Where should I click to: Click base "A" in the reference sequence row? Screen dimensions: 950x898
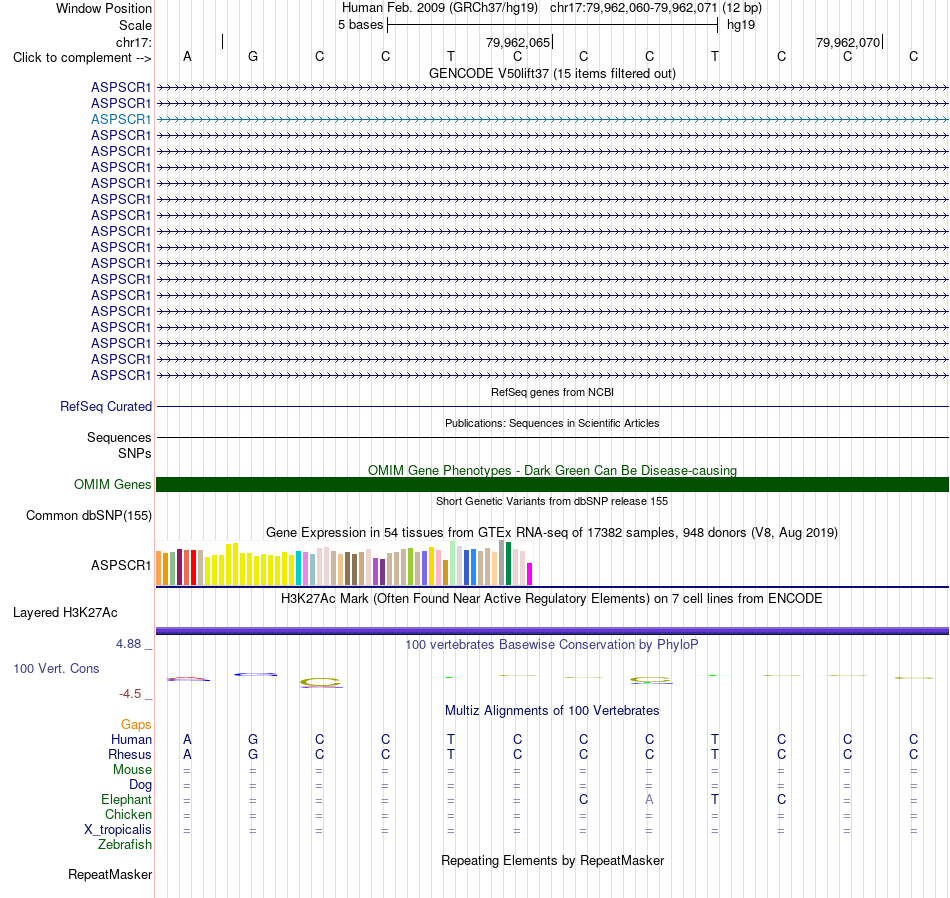point(187,56)
